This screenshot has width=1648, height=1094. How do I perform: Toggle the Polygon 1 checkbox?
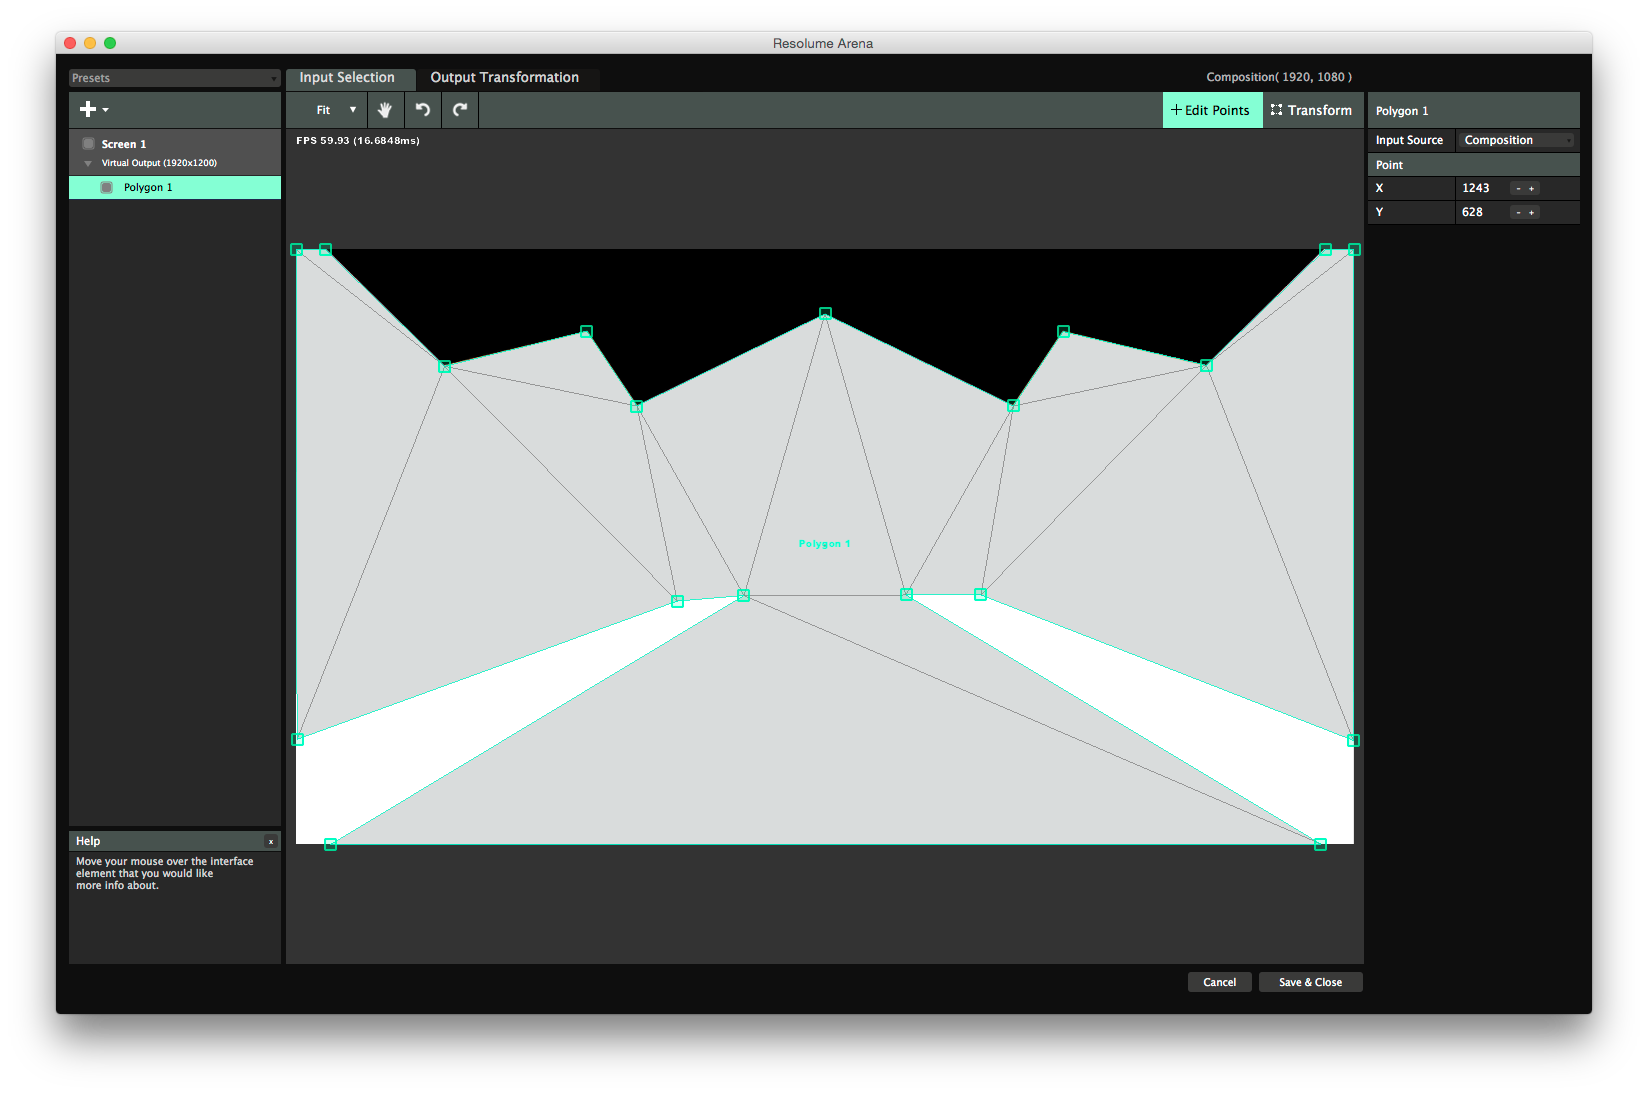pos(107,188)
